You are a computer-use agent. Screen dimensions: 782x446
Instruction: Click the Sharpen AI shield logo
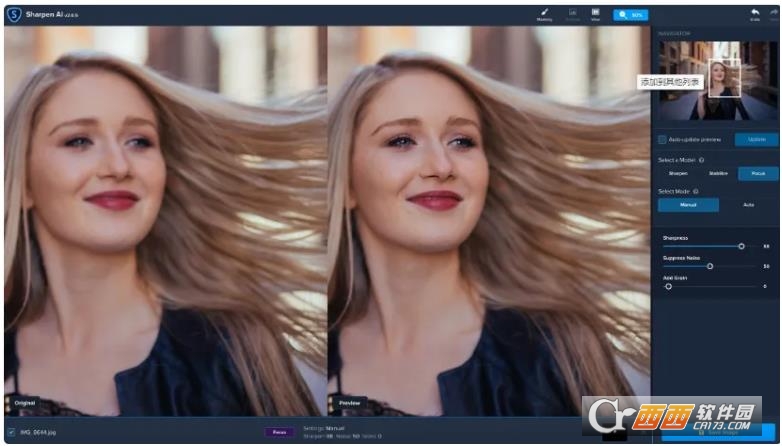coord(14,14)
